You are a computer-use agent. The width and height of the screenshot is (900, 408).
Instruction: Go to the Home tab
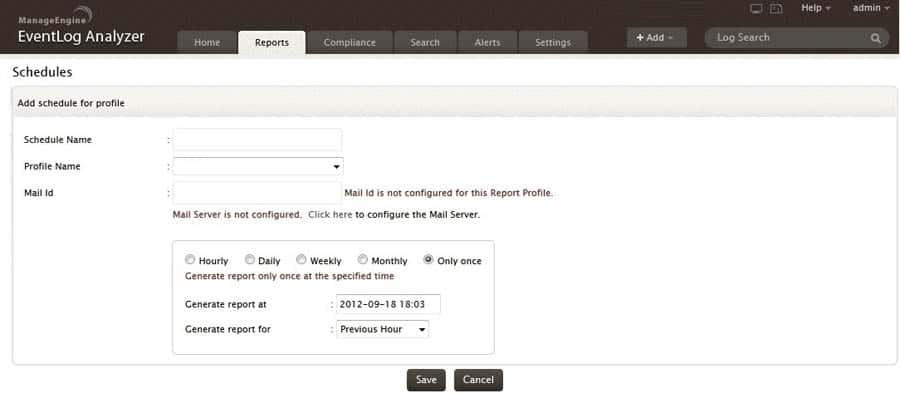207,42
